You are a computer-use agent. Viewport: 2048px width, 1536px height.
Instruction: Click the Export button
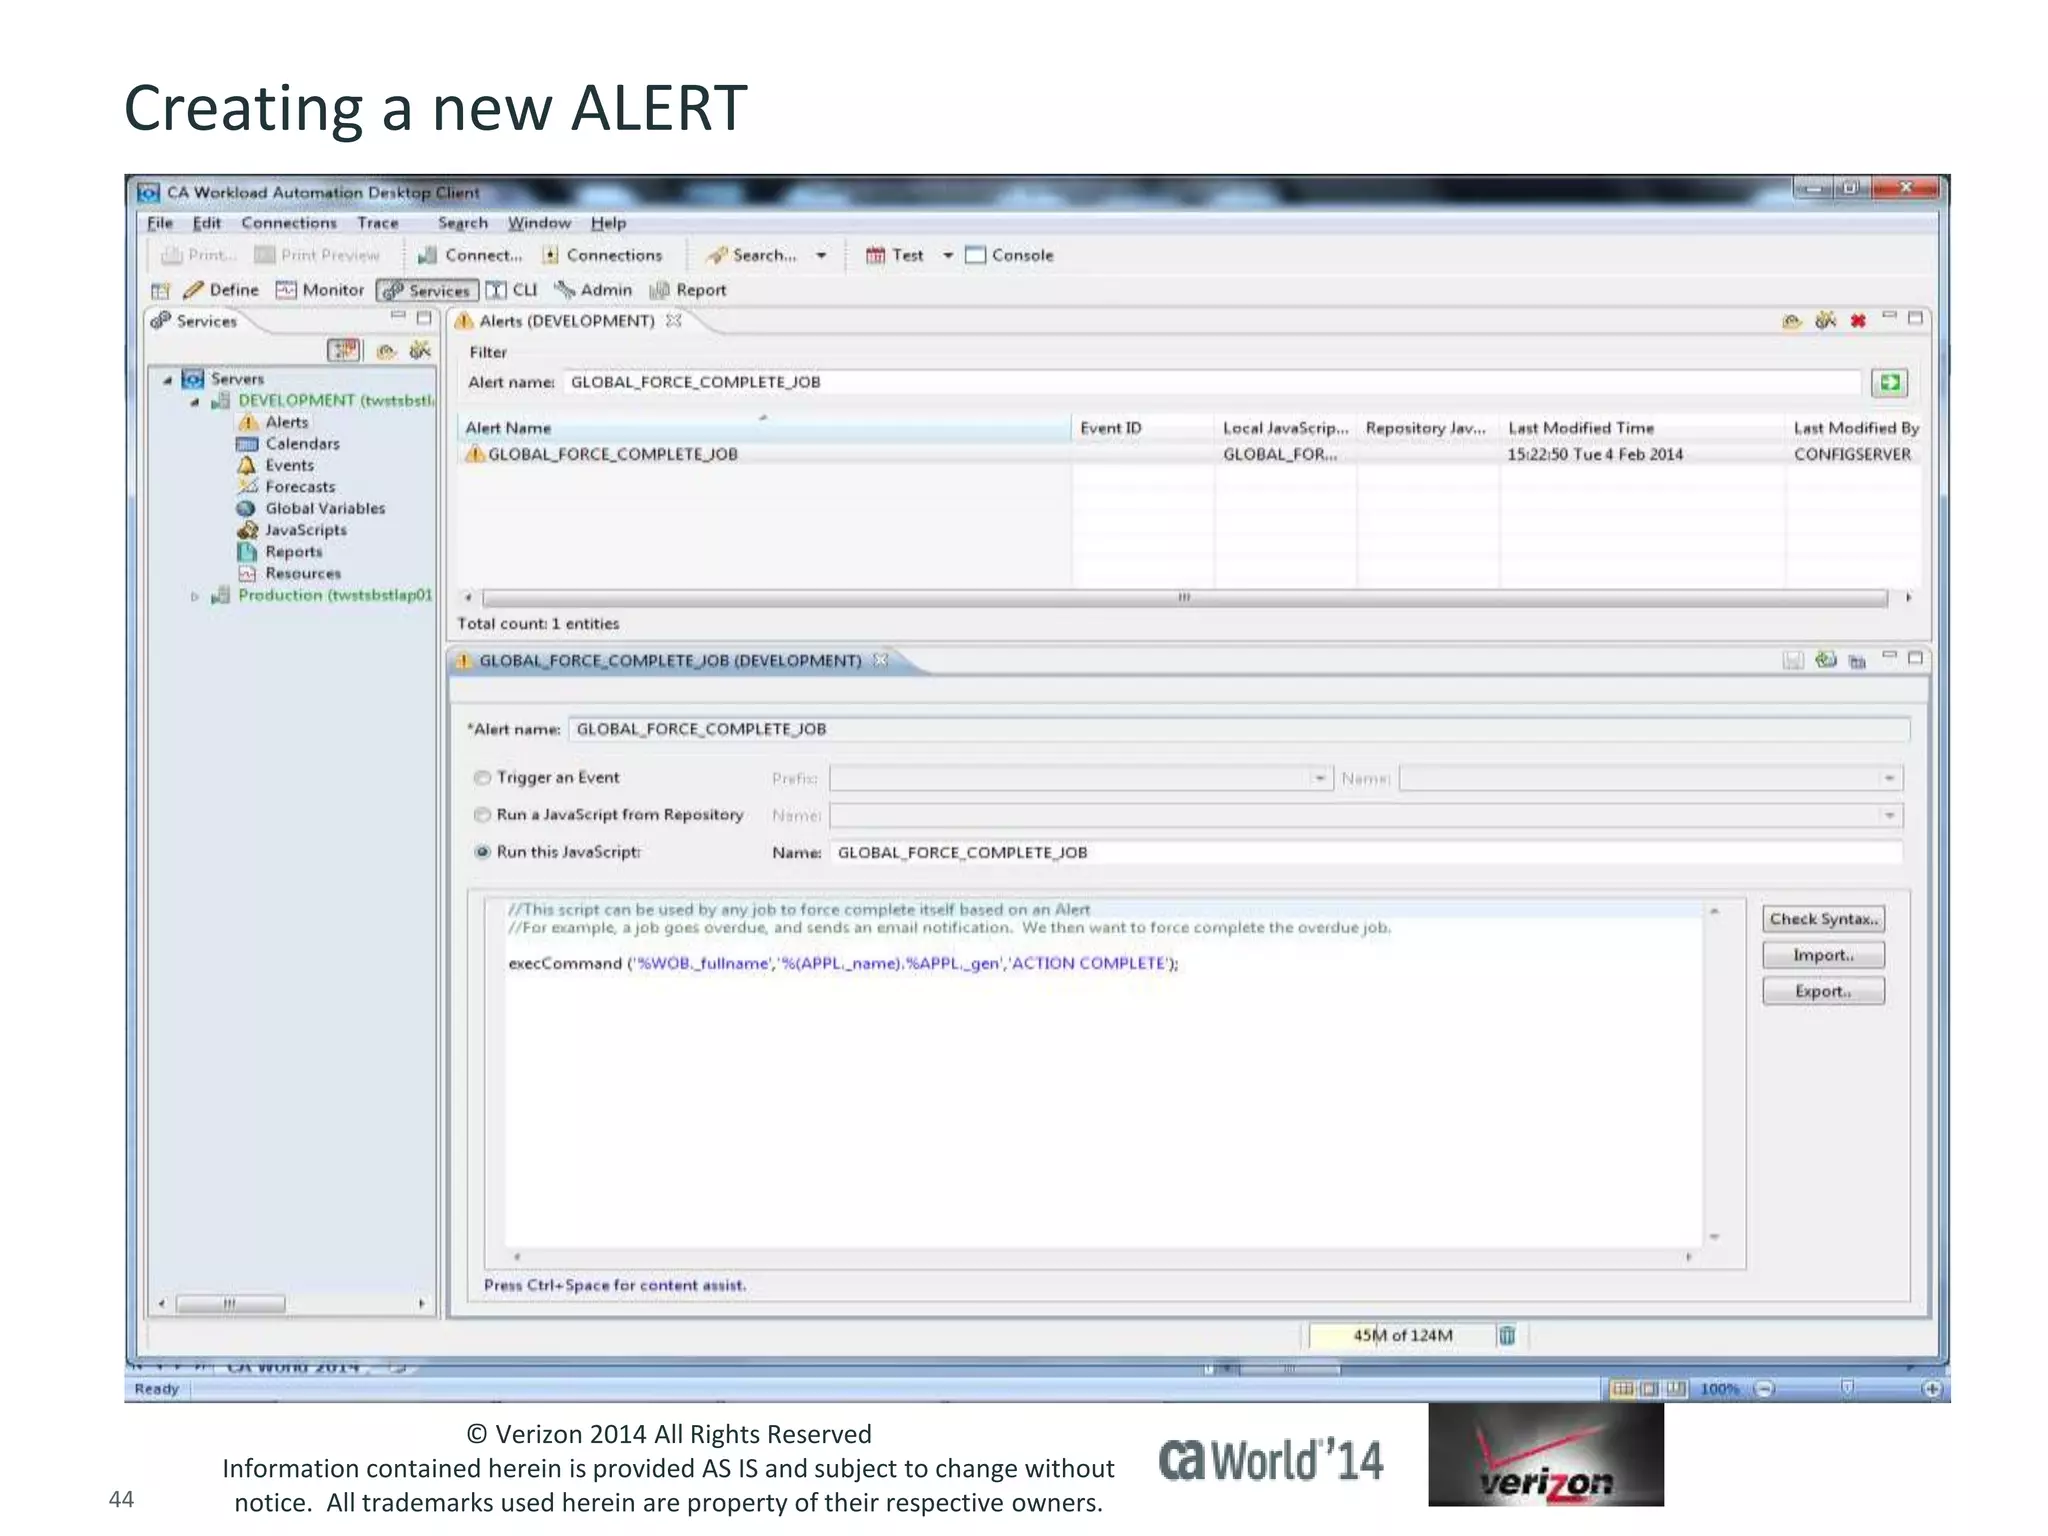pos(1823,991)
